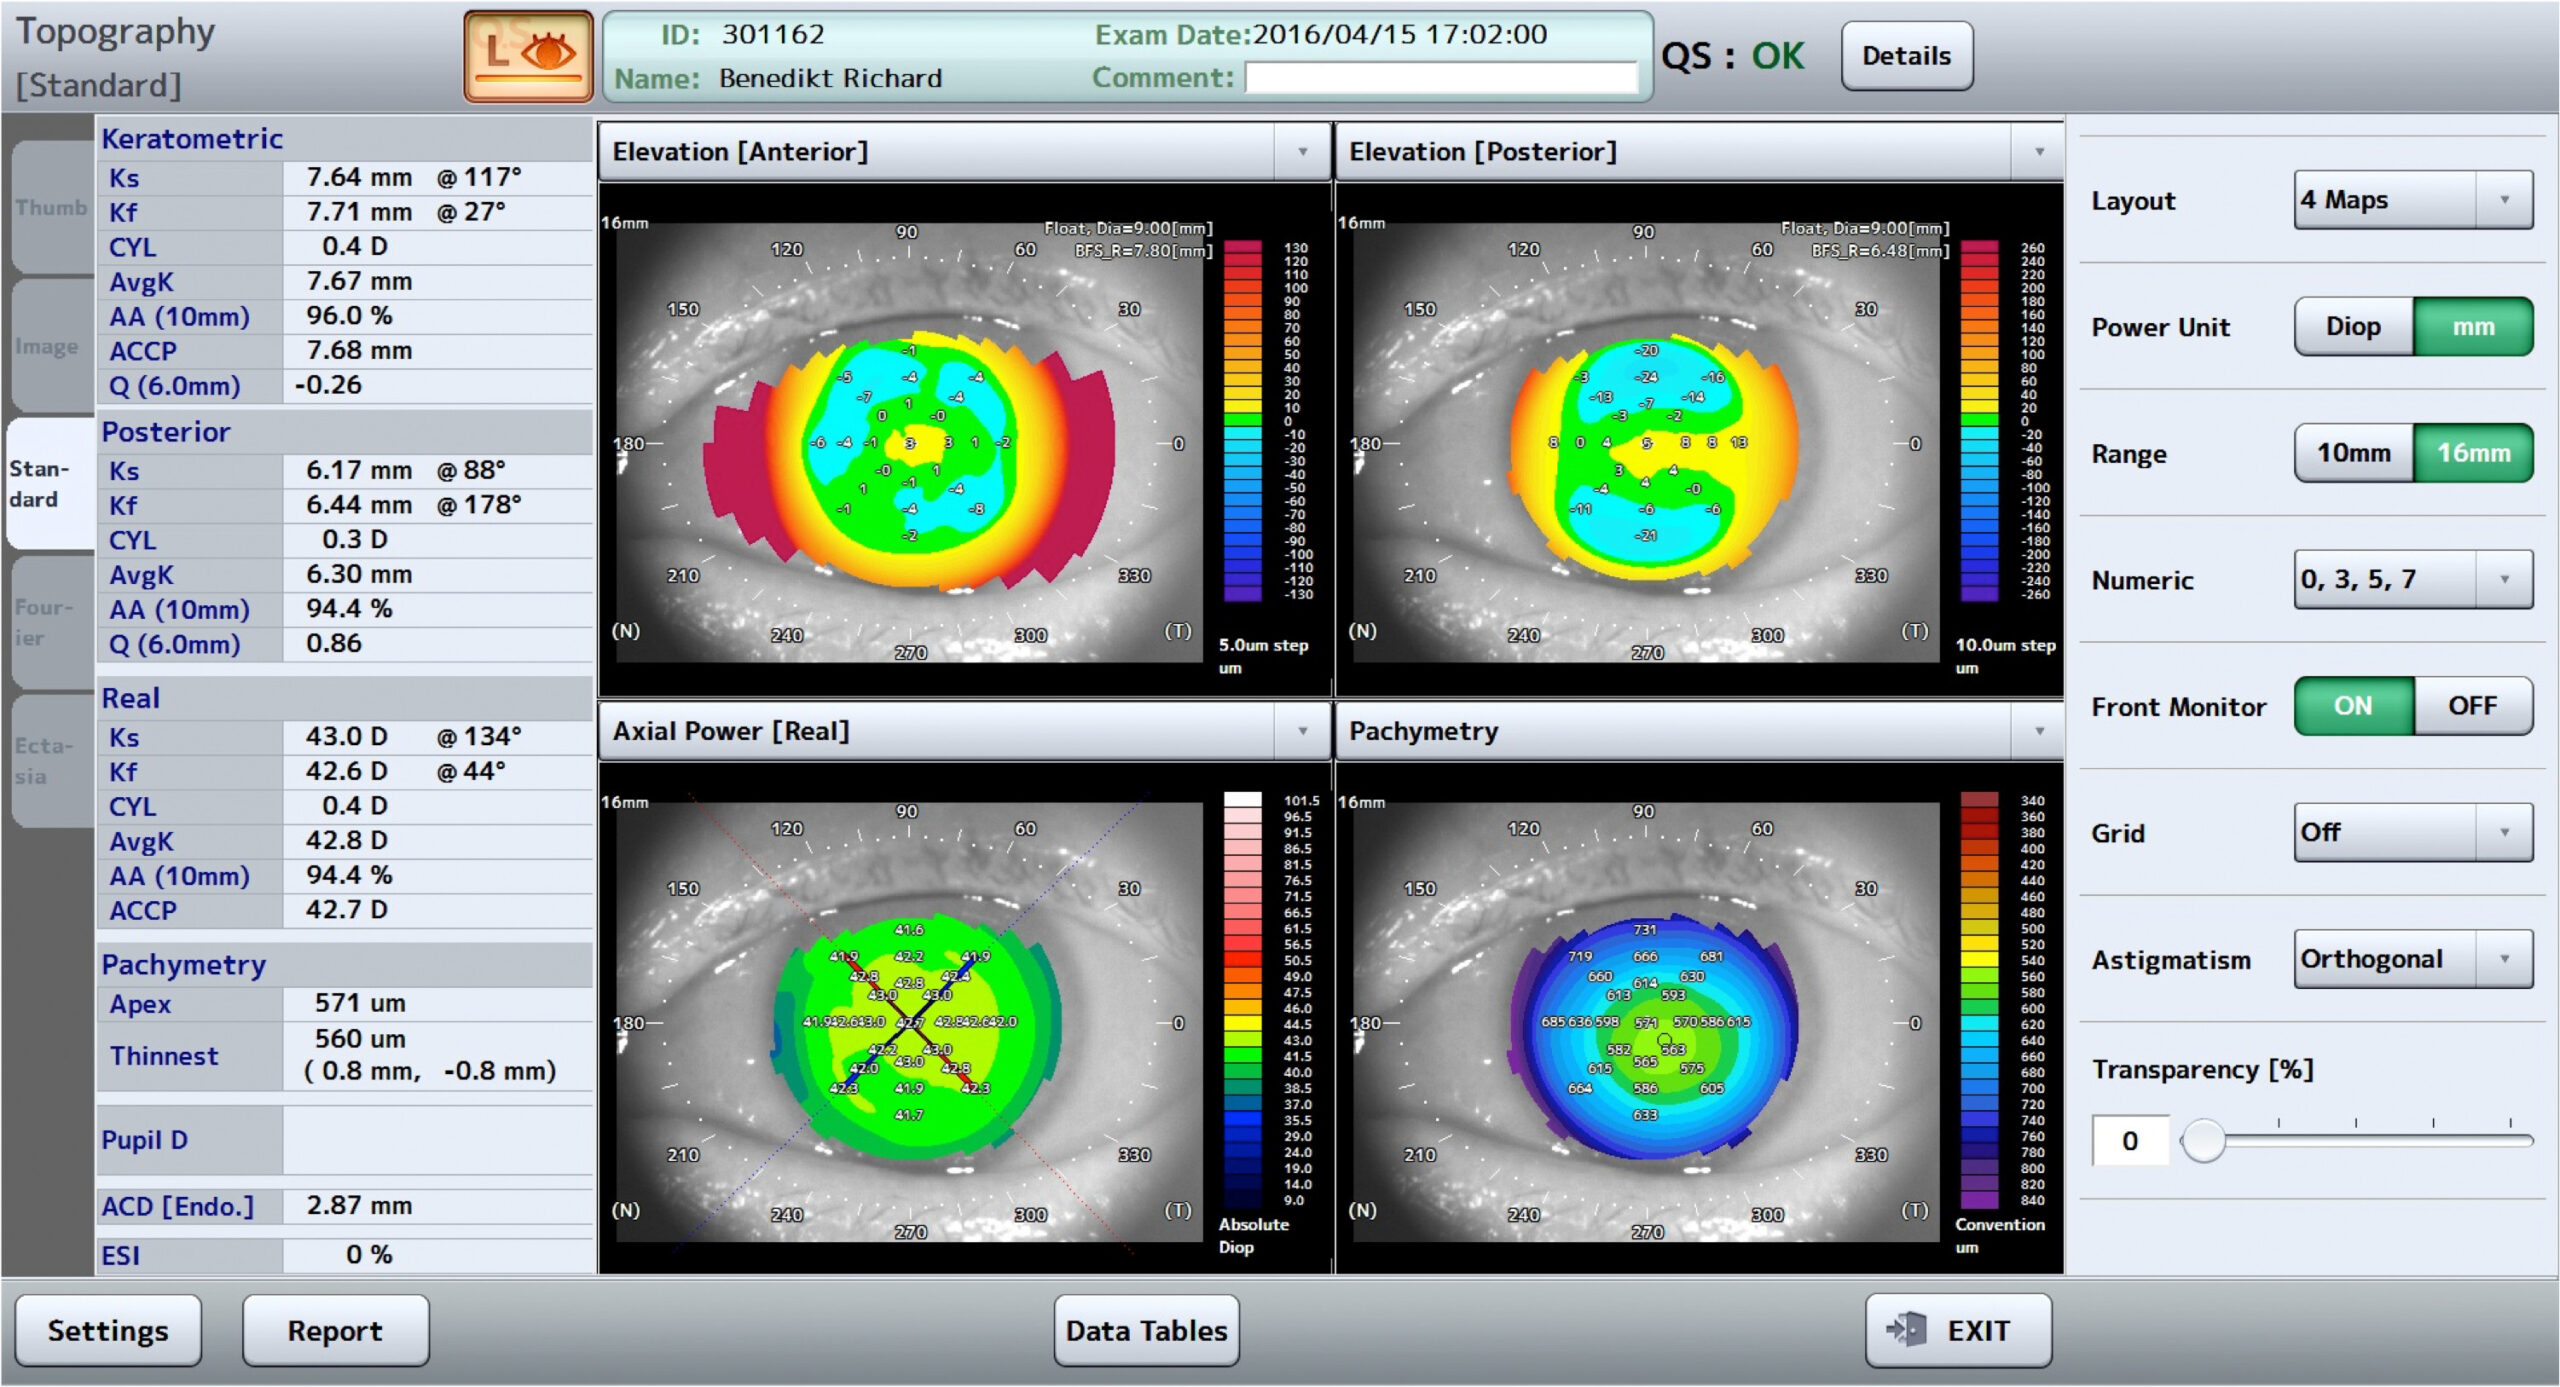Click the Comment input field
This screenshot has height=1387, width=2560.
(1440, 78)
